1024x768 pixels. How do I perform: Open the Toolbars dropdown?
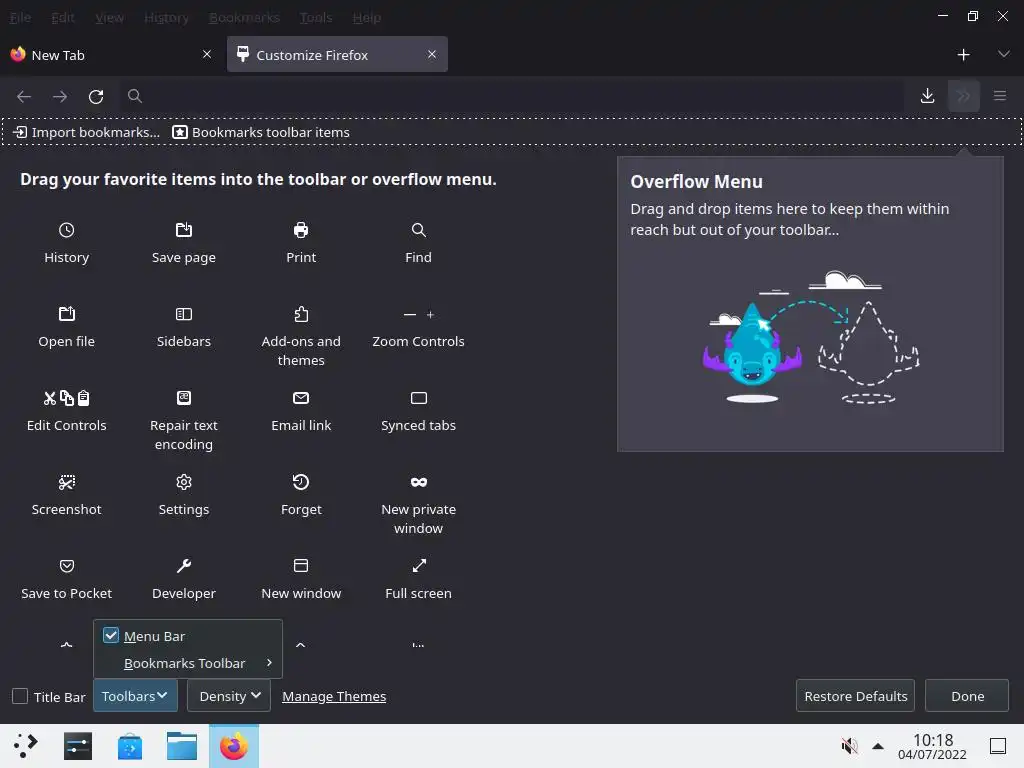click(x=135, y=696)
